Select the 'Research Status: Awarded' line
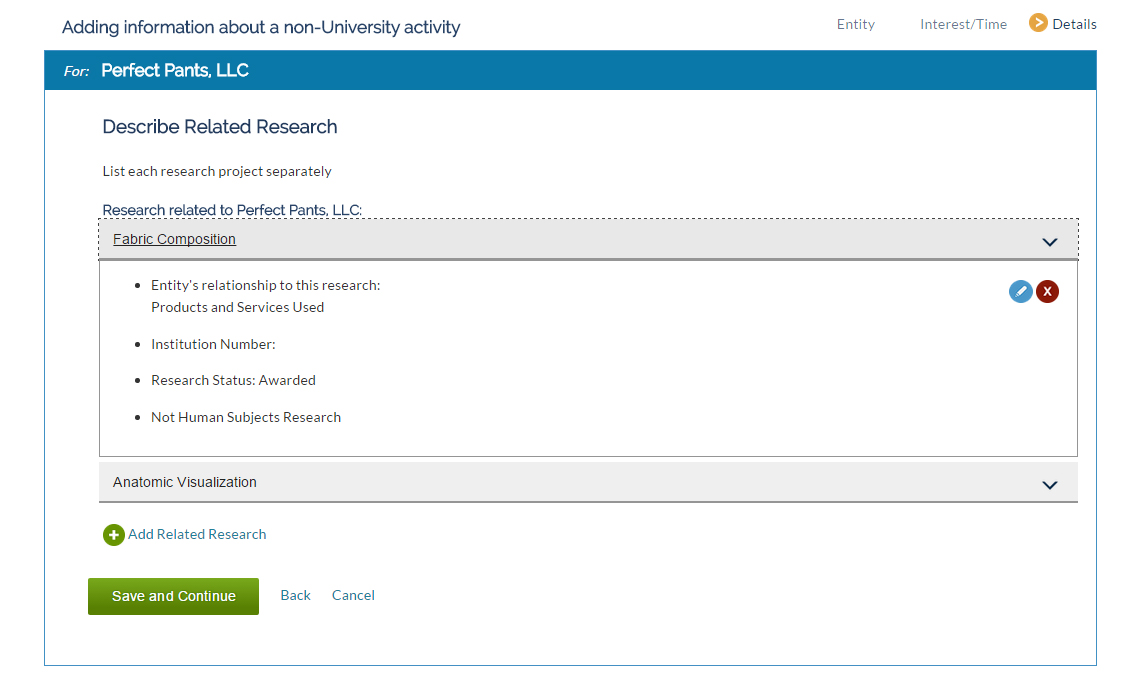The width and height of the screenshot is (1135, 685). (233, 380)
